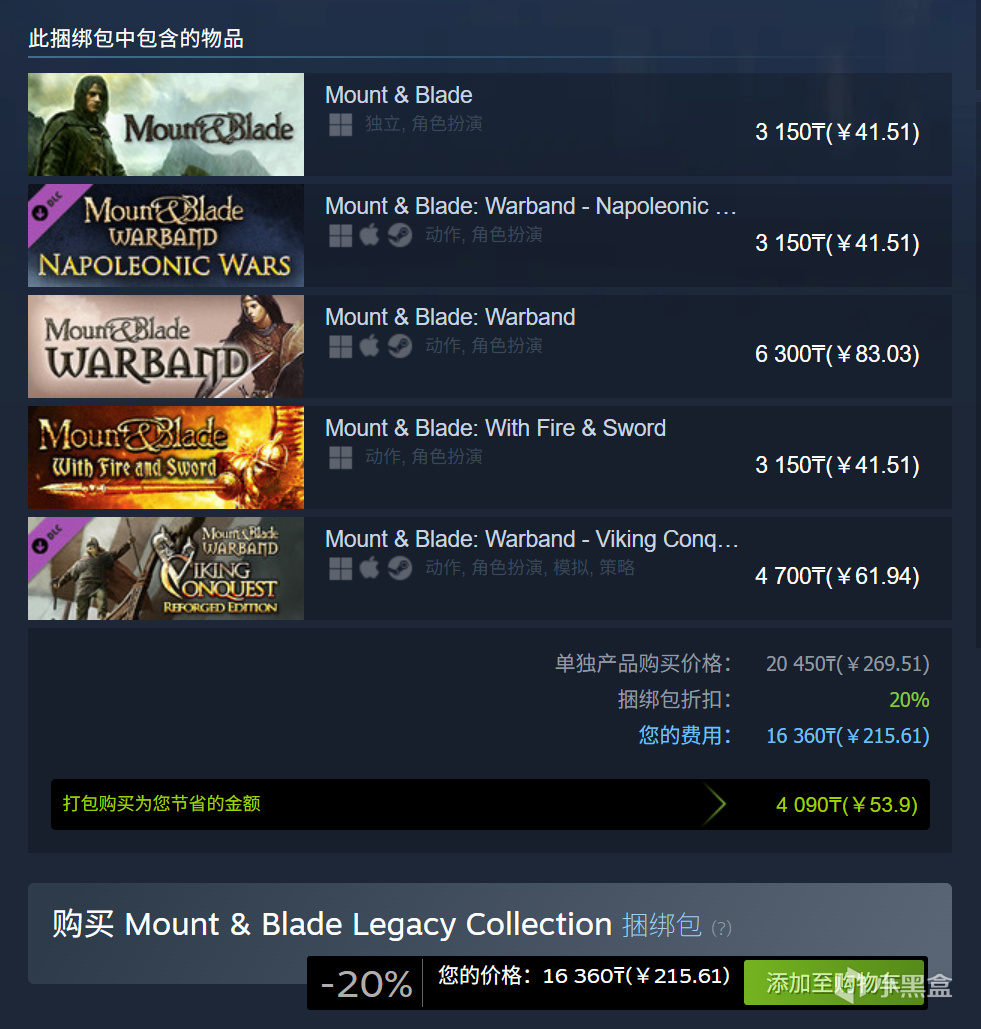981x1029 pixels.
Task: Click the green arrow in savings bar
Action: coord(715,804)
